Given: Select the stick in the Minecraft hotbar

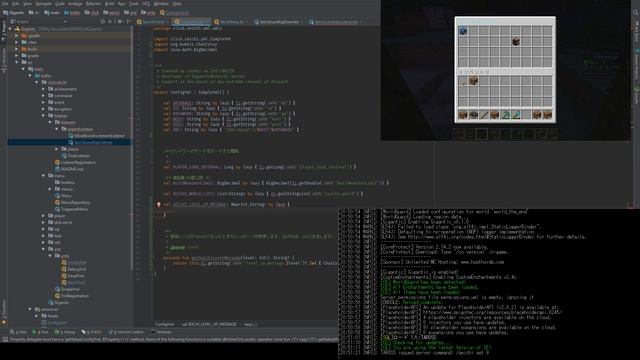Looking at the screenshot, I should [484, 116].
